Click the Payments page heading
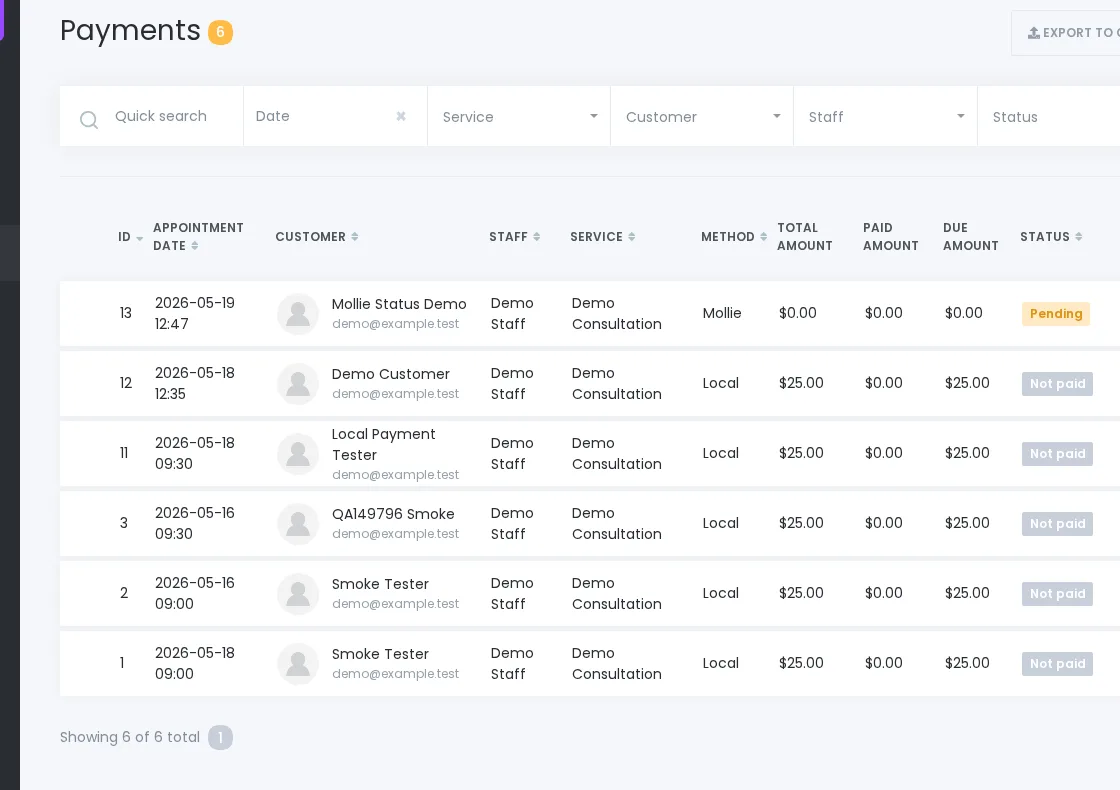Screen dimensions: 1120x790 coord(130,30)
